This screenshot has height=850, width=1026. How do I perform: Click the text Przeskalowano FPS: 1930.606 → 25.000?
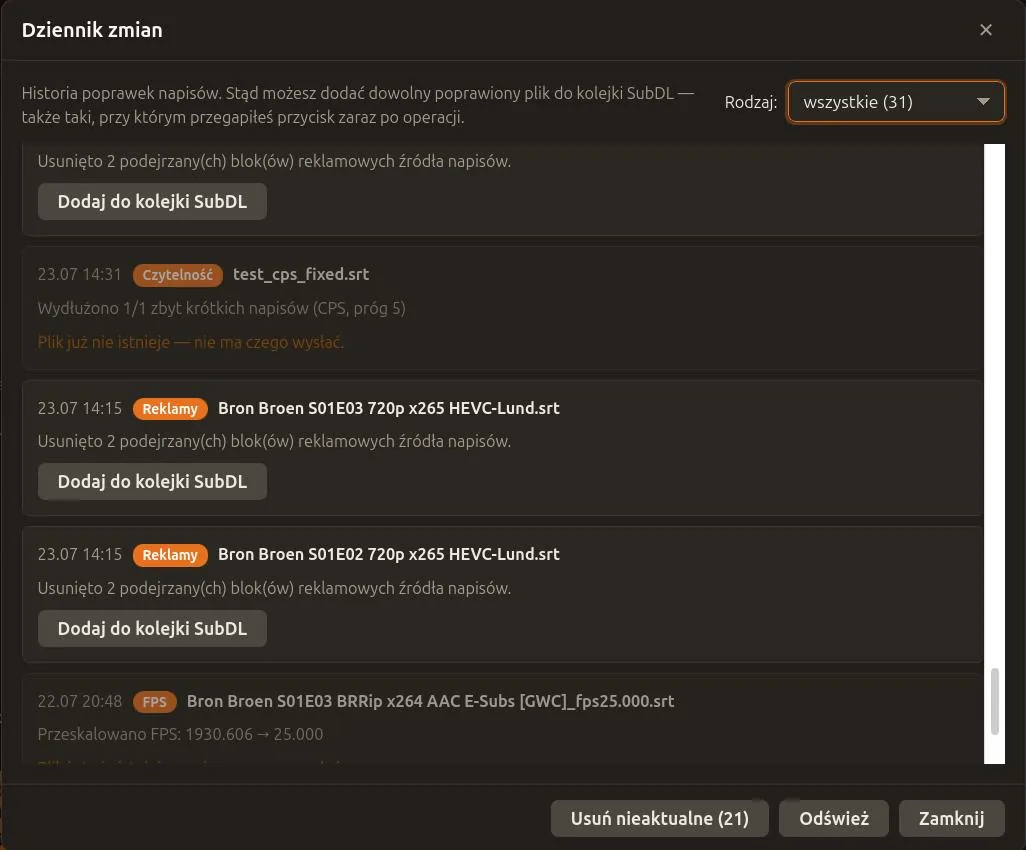(180, 734)
